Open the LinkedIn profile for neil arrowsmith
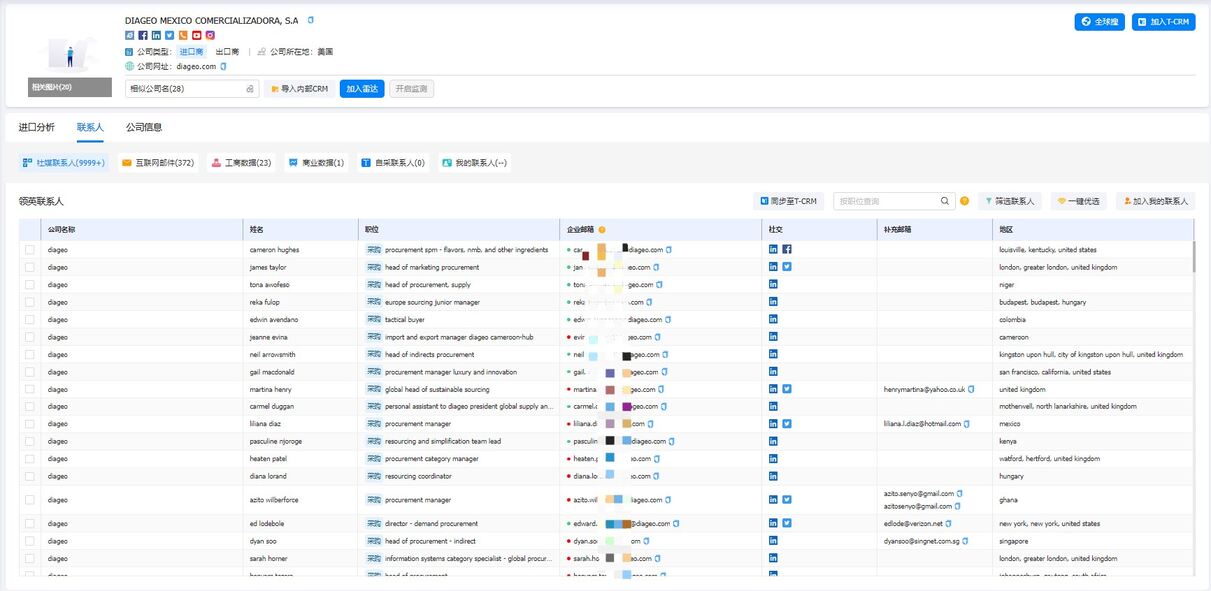Screen dimensions: 1211x591 773,354
